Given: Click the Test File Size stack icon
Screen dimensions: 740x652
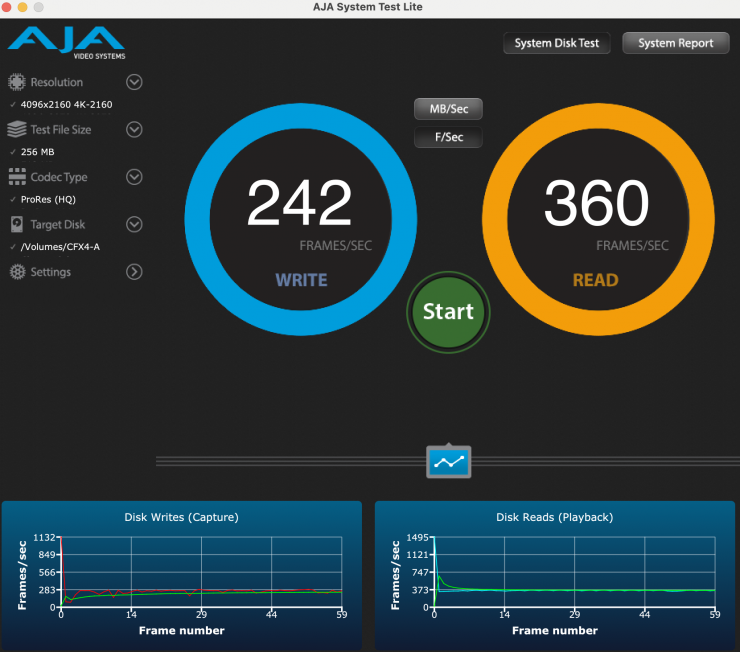Looking at the screenshot, I should click(17, 130).
